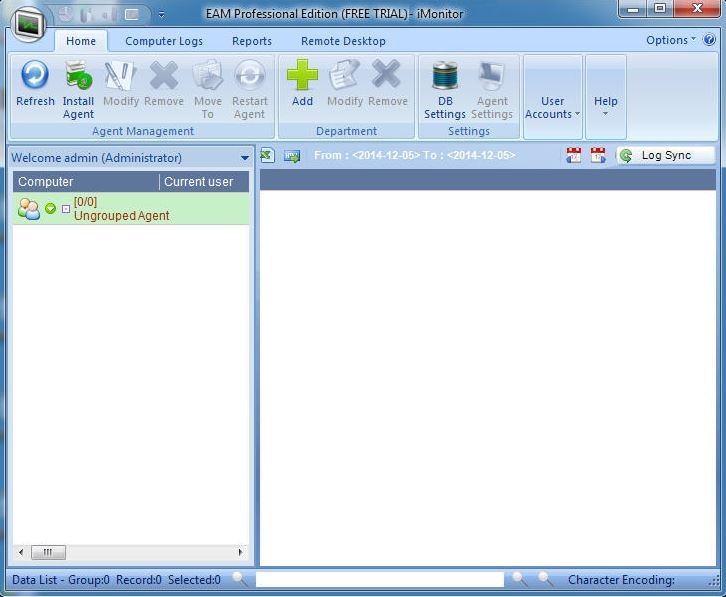The height and width of the screenshot is (597, 726).
Task: Open the Reports tab
Action: (252, 41)
